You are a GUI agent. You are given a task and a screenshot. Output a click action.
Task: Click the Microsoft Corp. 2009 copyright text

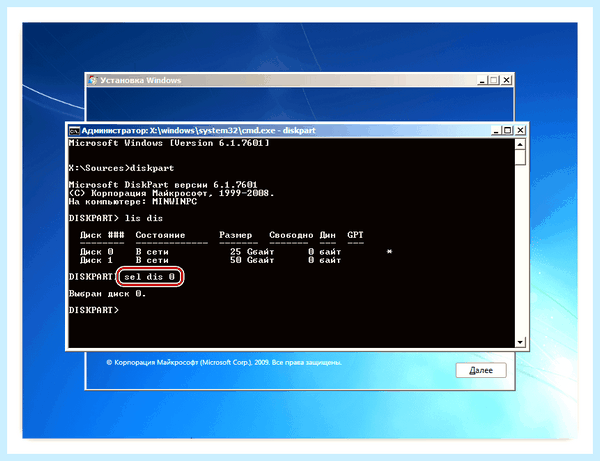pyautogui.click(x=224, y=362)
